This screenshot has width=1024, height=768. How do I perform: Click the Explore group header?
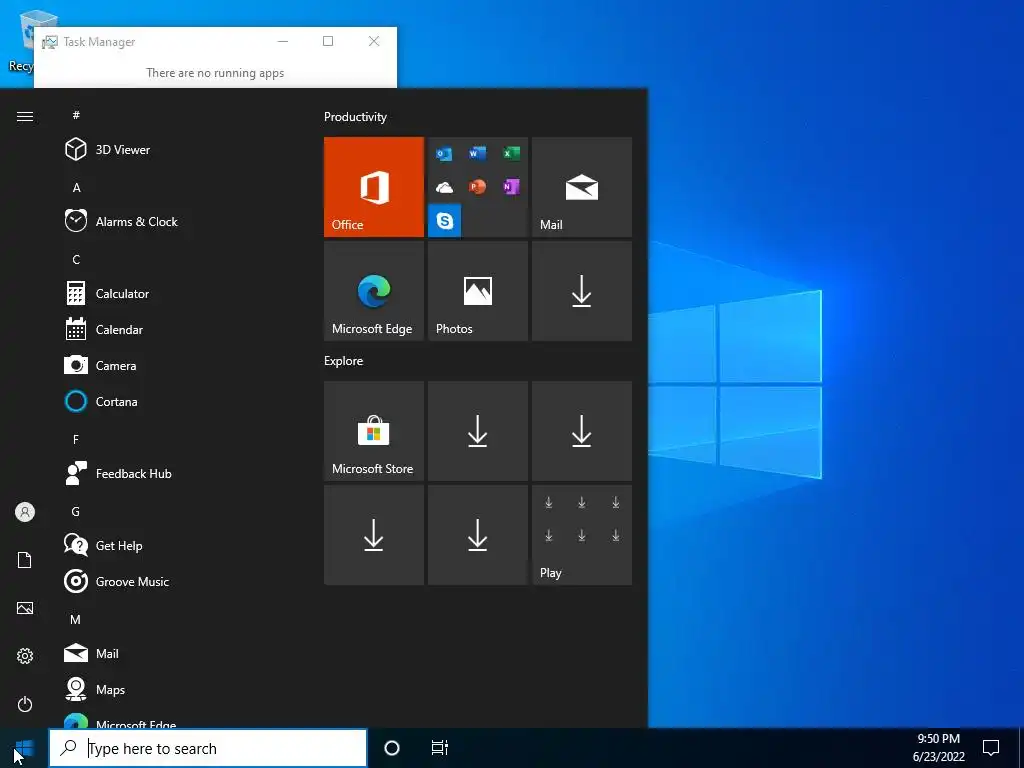pyautogui.click(x=344, y=360)
